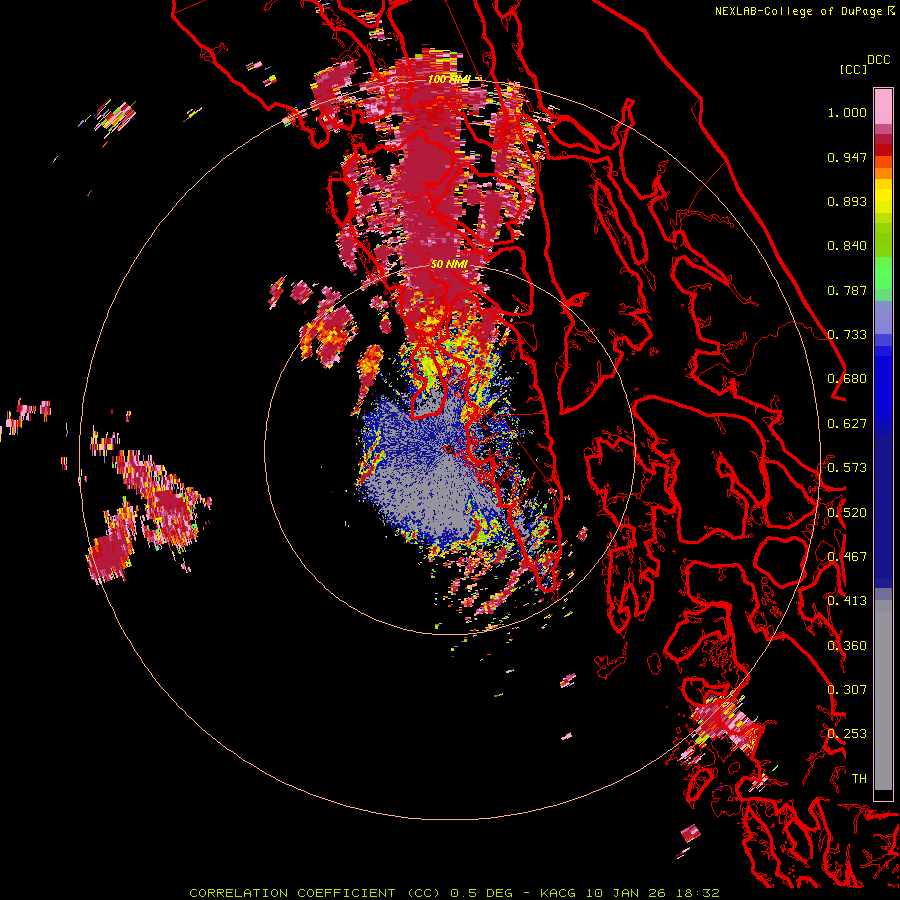Image resolution: width=900 pixels, height=900 pixels.
Task: Select the 0.253 legend value
Action: click(x=847, y=734)
